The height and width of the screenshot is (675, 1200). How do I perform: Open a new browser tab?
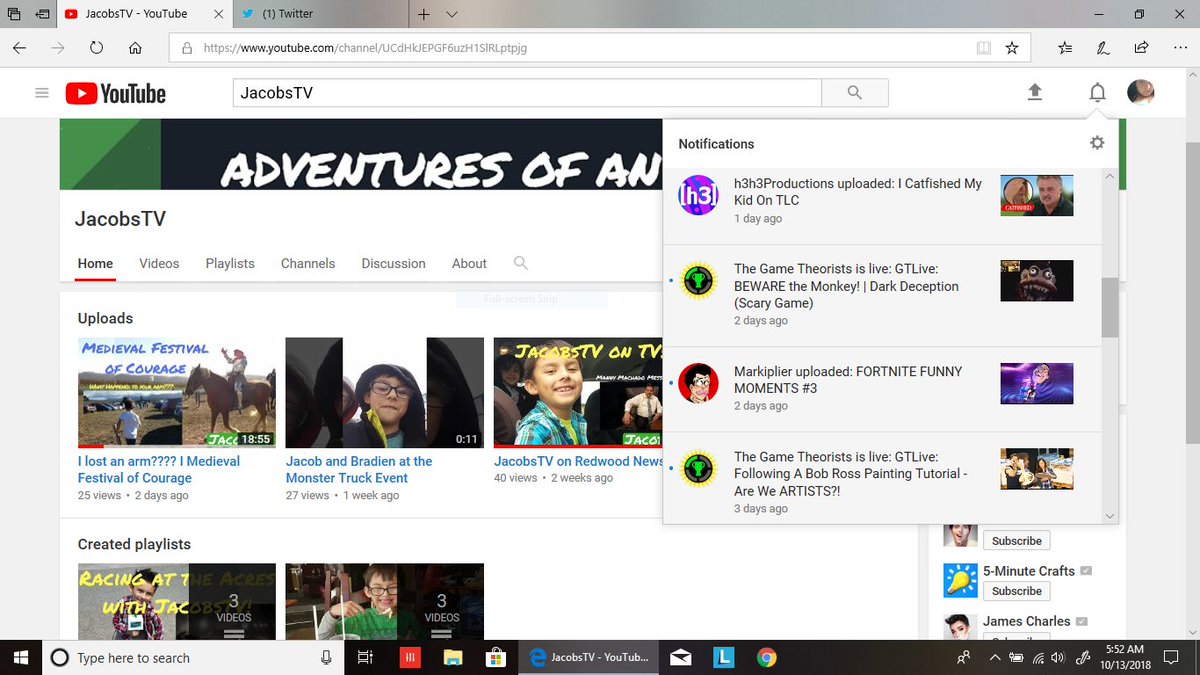[x=424, y=14]
